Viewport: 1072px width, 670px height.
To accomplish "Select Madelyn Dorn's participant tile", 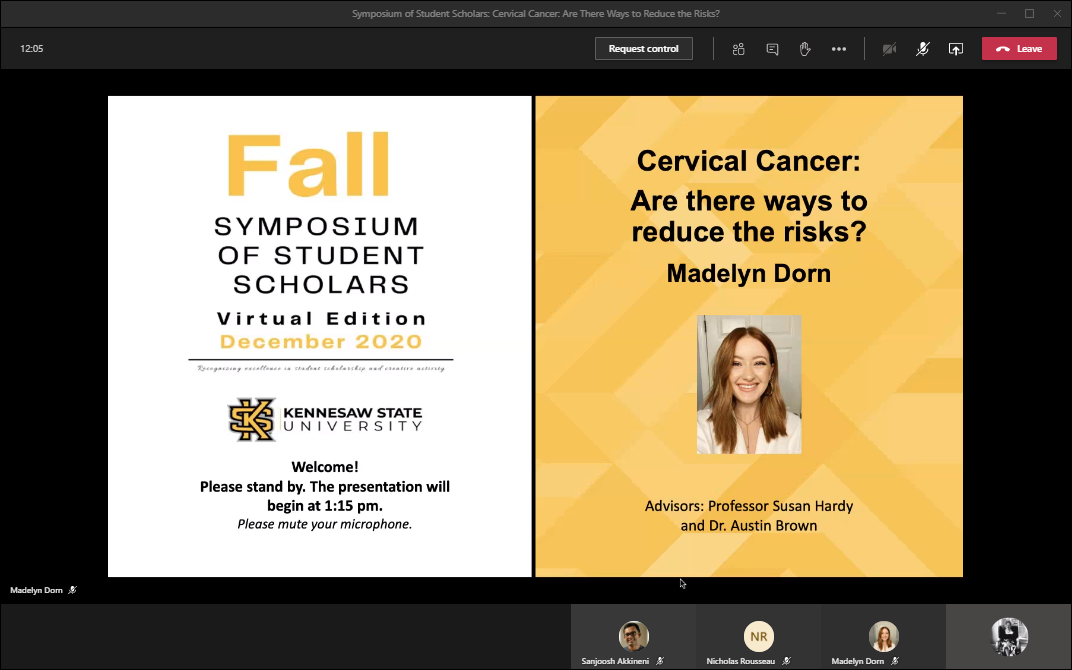I will point(883,637).
